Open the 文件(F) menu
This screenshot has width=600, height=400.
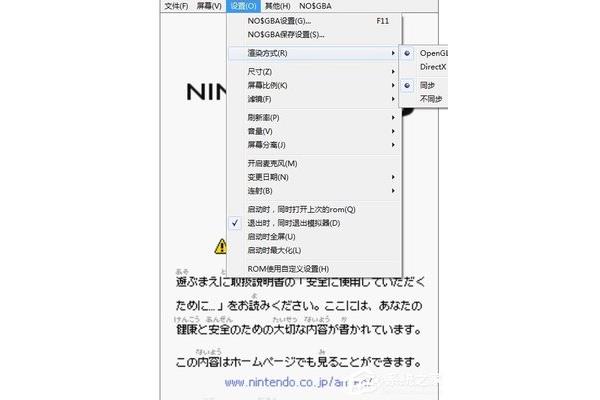click(x=176, y=6)
